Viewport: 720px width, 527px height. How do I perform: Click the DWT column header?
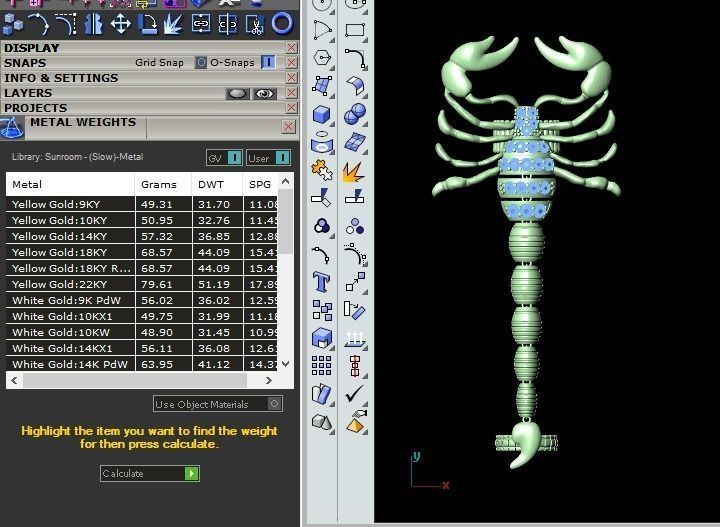pyautogui.click(x=217, y=185)
